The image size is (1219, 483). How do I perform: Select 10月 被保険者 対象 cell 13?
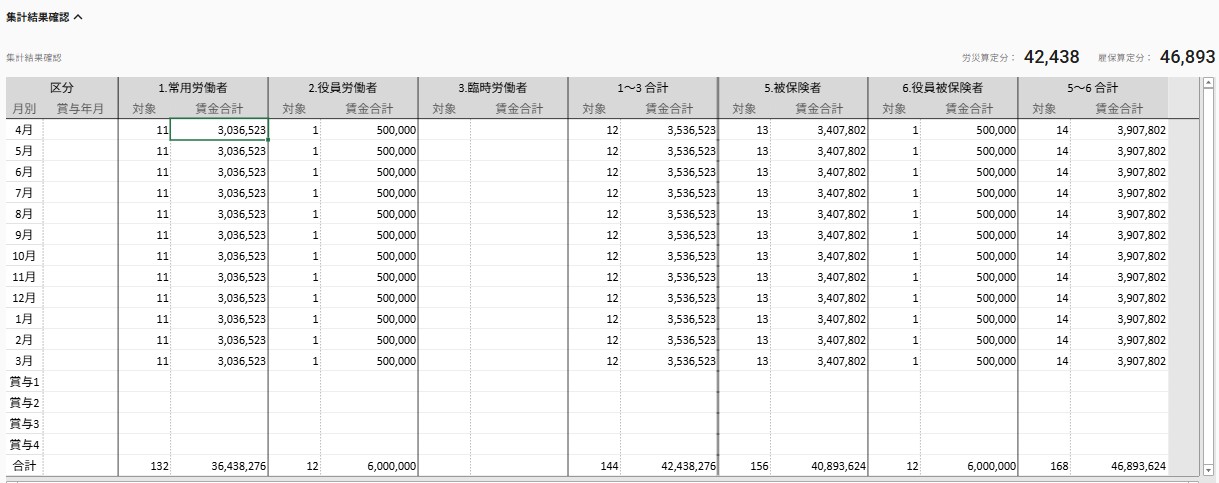coord(745,256)
